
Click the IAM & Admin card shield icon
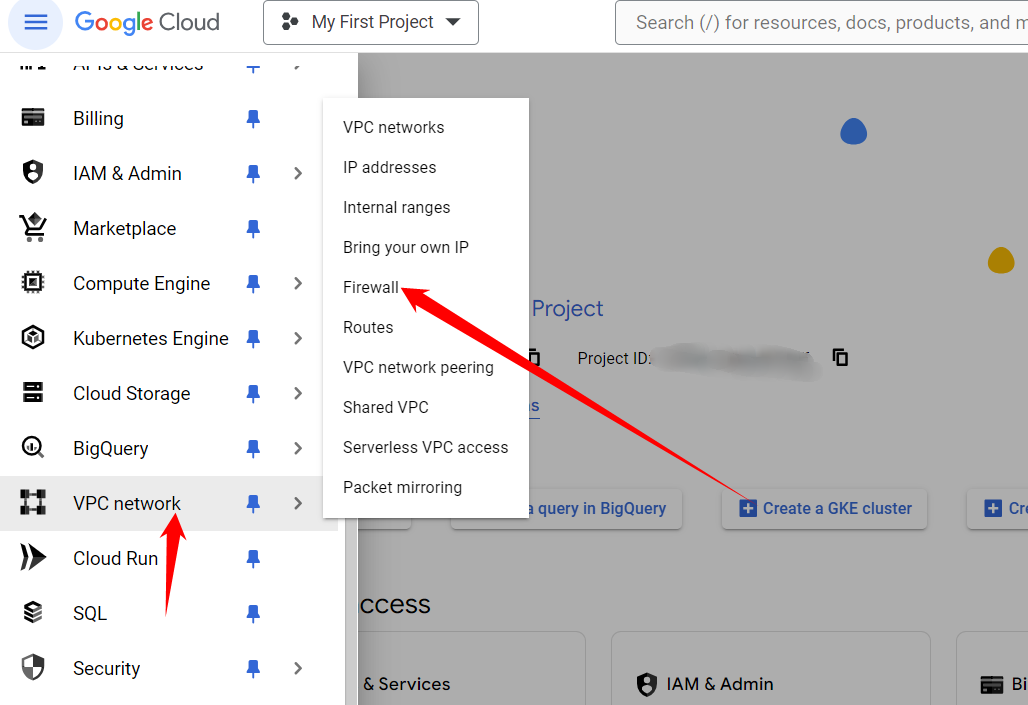(x=646, y=684)
